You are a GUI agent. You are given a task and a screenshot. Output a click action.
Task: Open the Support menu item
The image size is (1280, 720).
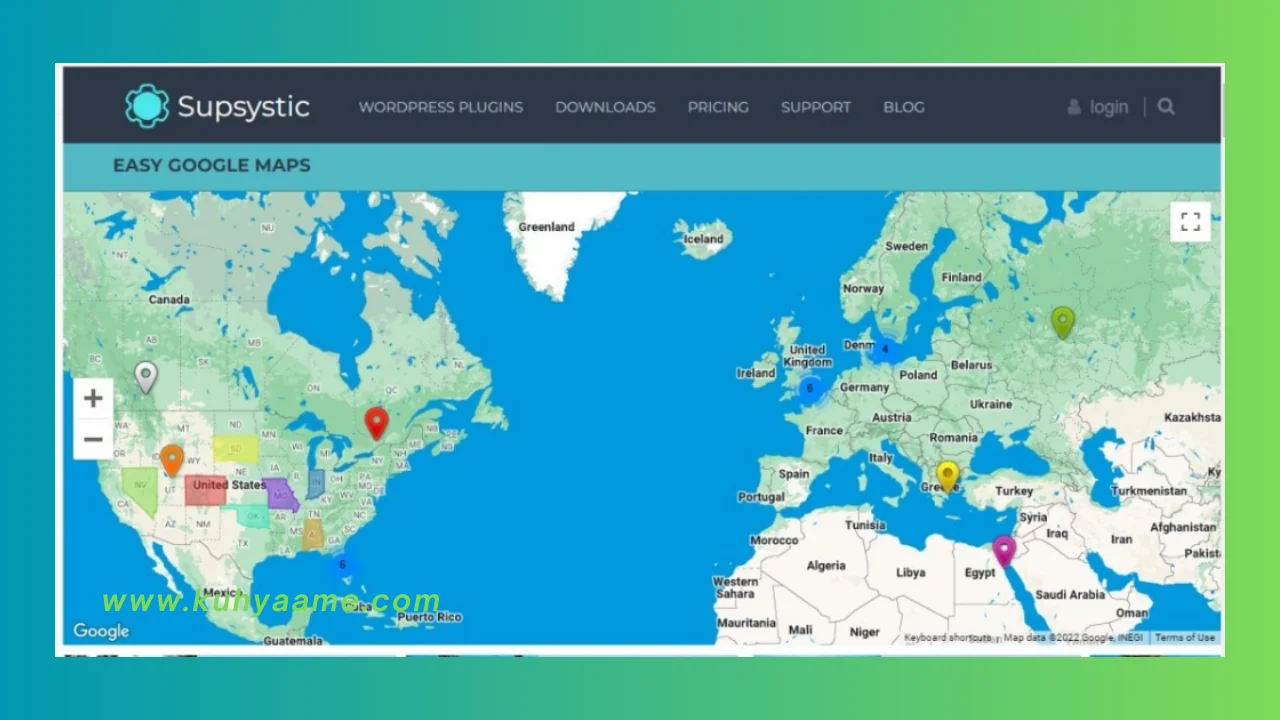pos(816,107)
